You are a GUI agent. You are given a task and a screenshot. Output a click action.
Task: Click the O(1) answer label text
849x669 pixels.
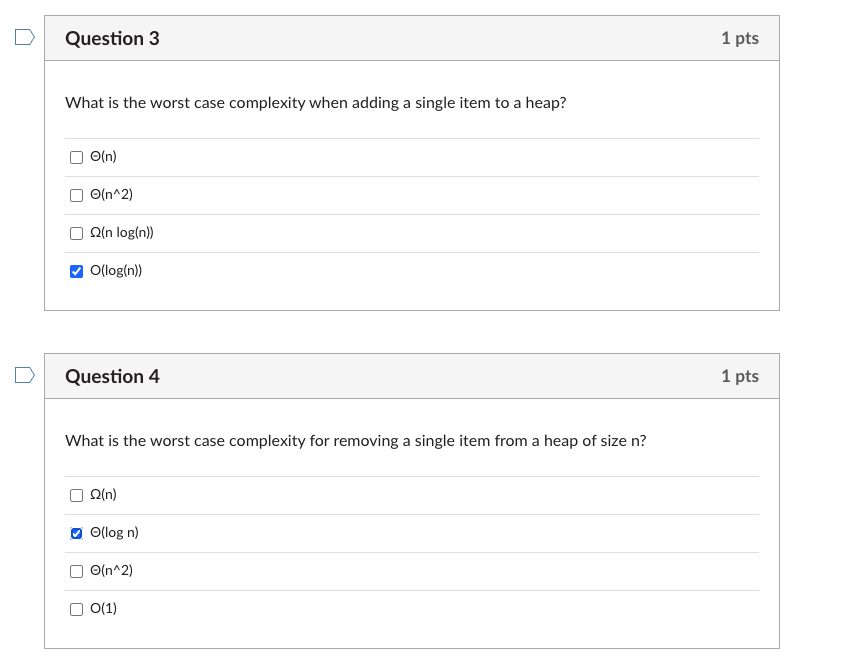click(101, 609)
